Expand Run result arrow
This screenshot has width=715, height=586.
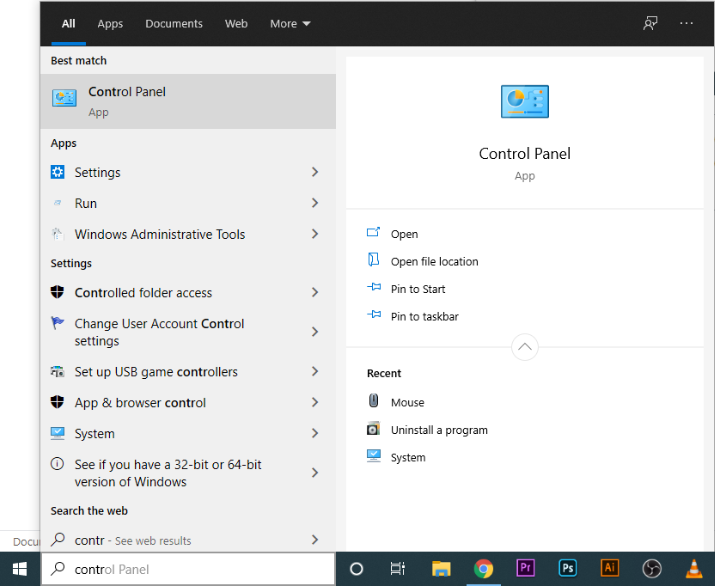tap(315, 203)
